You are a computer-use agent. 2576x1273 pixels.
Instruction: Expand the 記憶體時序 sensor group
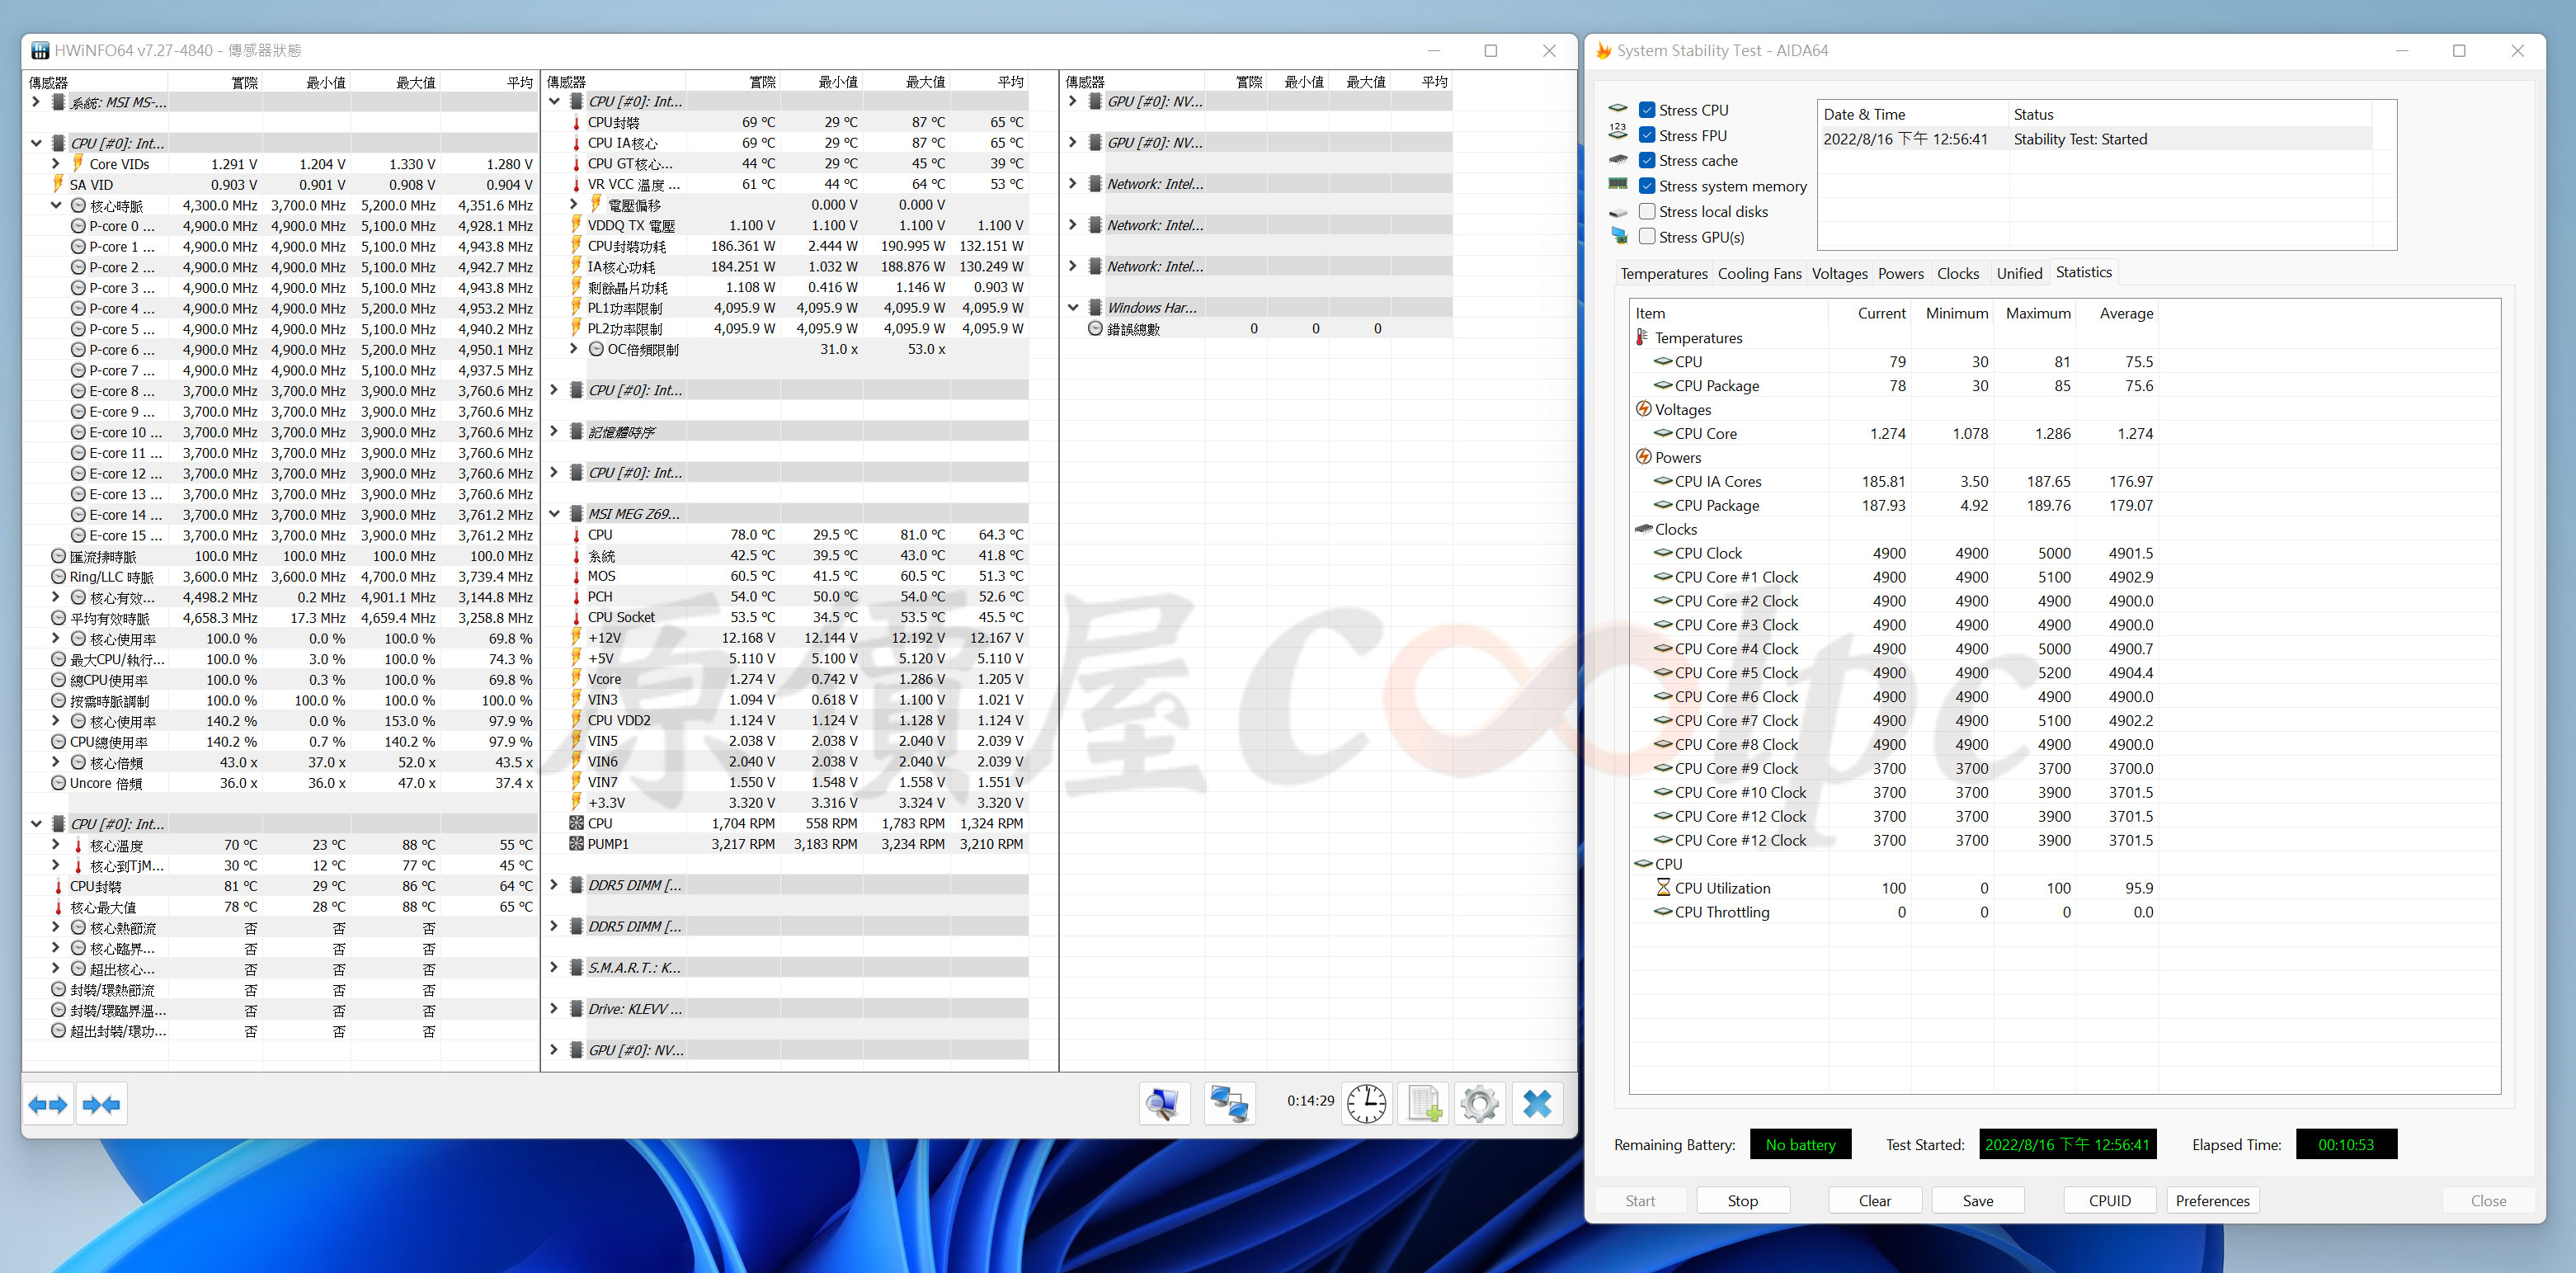[x=554, y=431]
